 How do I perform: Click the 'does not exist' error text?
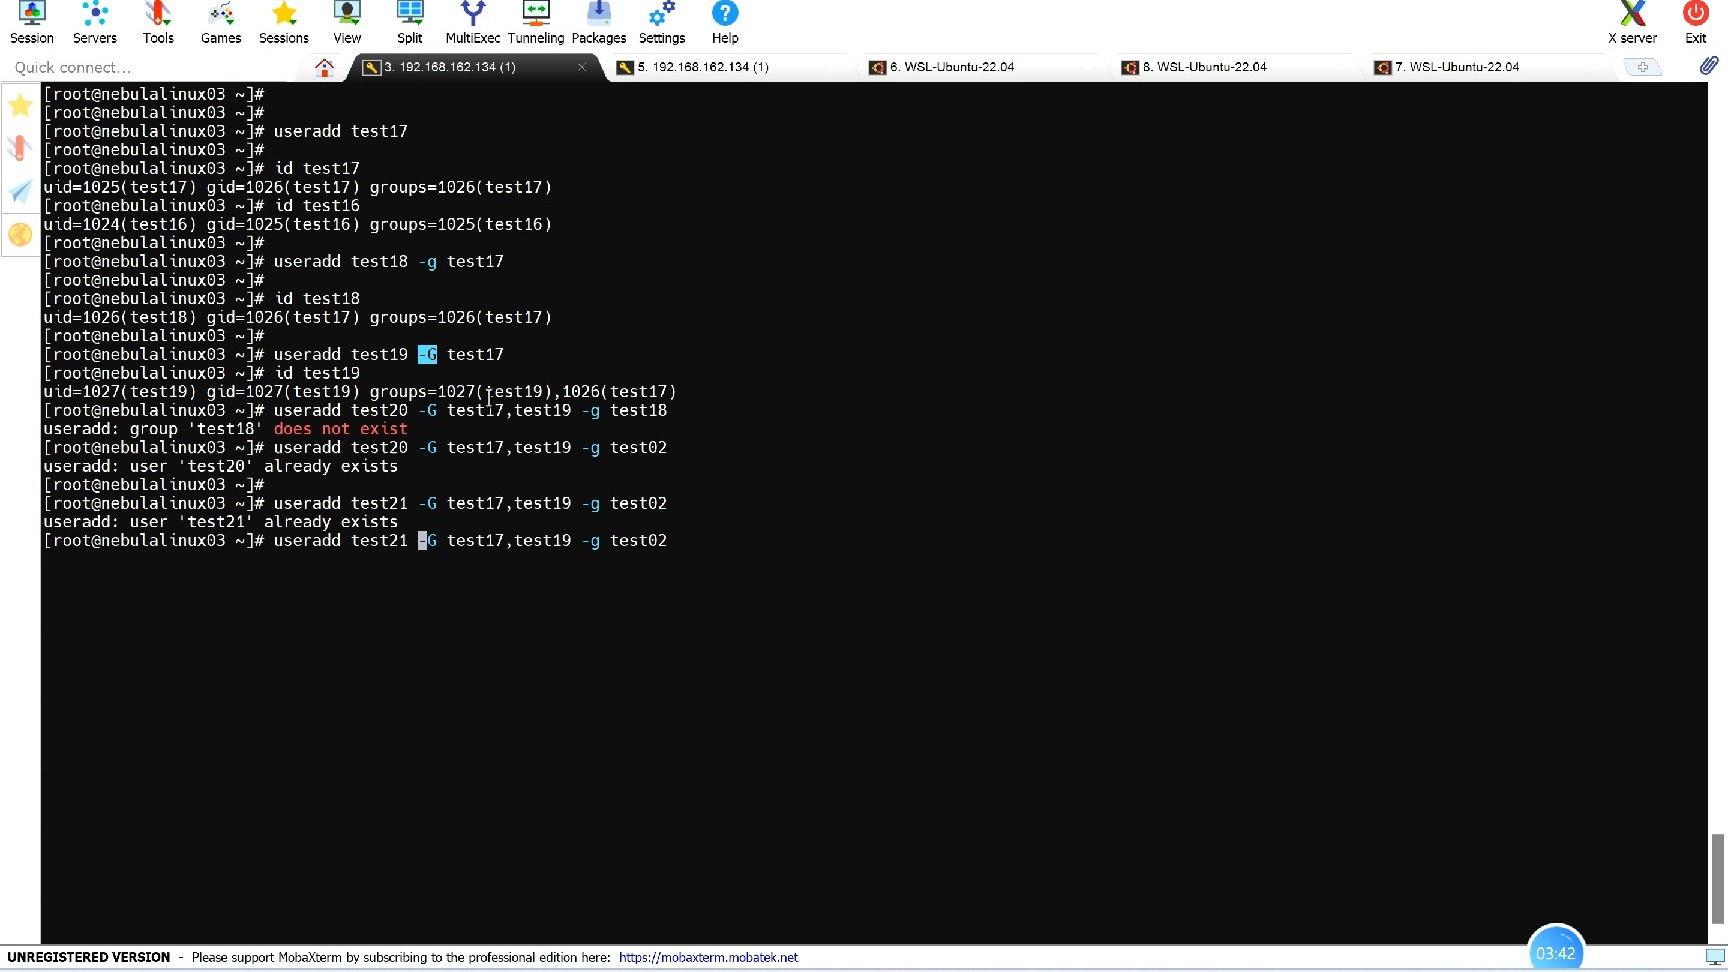(340, 429)
